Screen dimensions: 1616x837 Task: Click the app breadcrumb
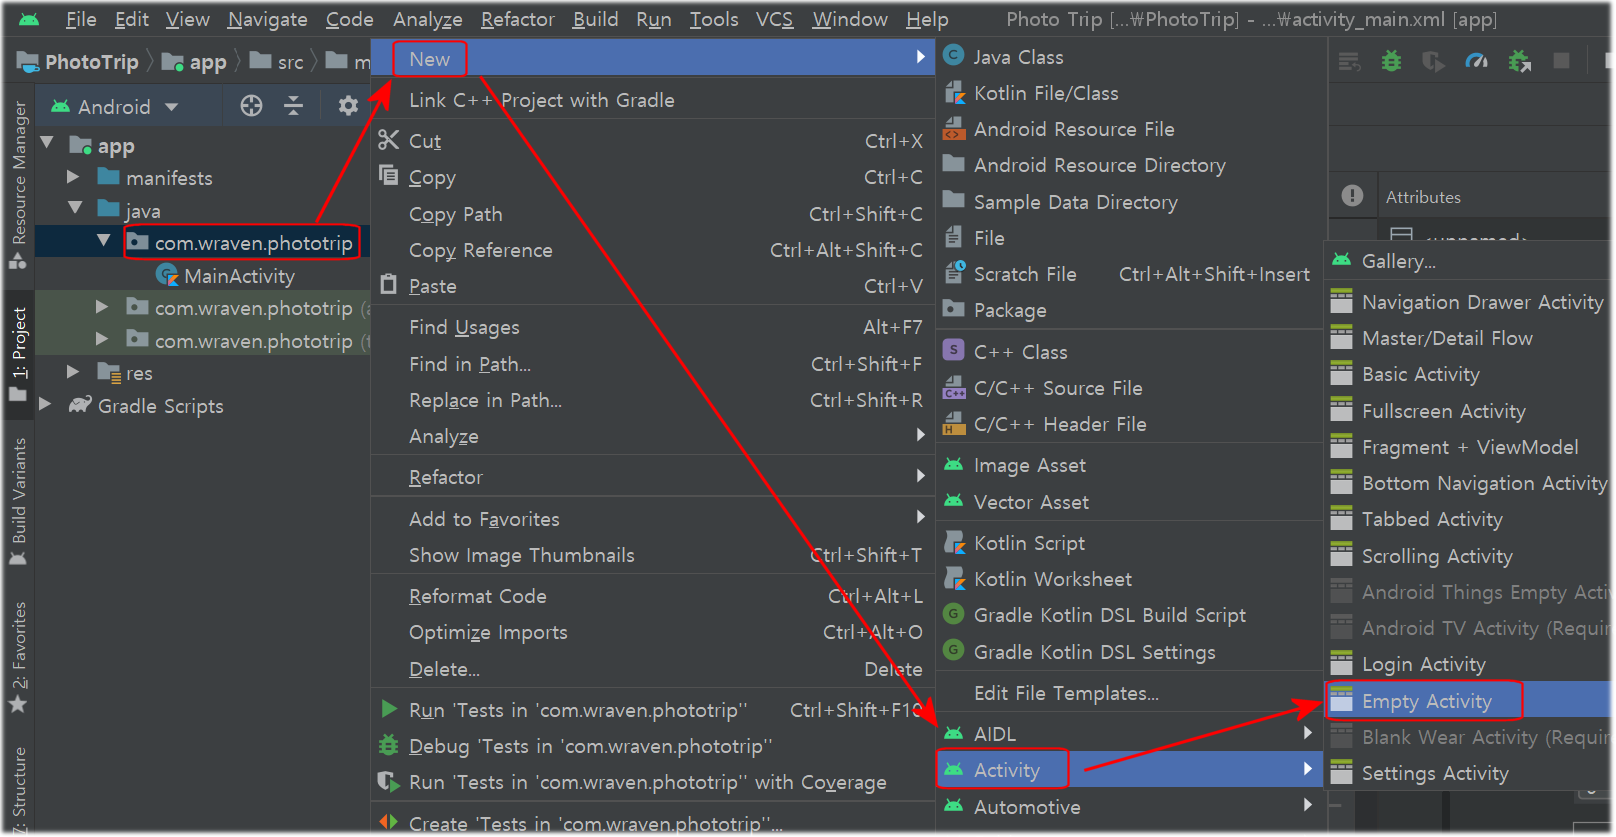[195, 62]
